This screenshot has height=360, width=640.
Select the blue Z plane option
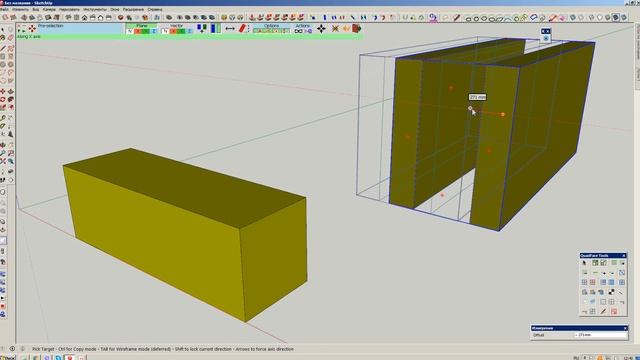153,31
